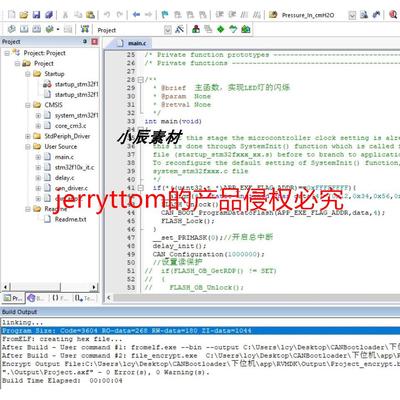
Task: Start the debug session with the magnifier icon
Action: click(x=393, y=15)
